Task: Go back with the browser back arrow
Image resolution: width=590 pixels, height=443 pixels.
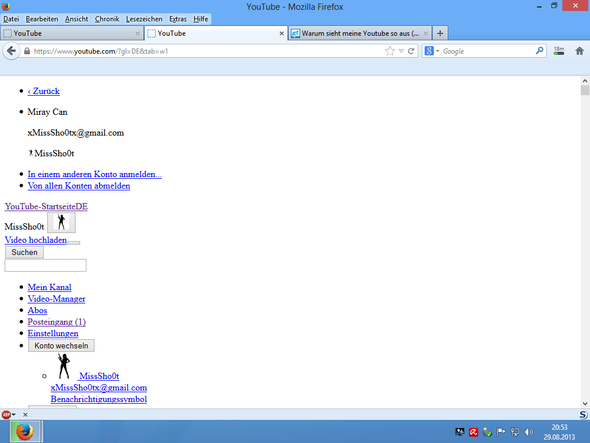Action: pyautogui.click(x=11, y=51)
